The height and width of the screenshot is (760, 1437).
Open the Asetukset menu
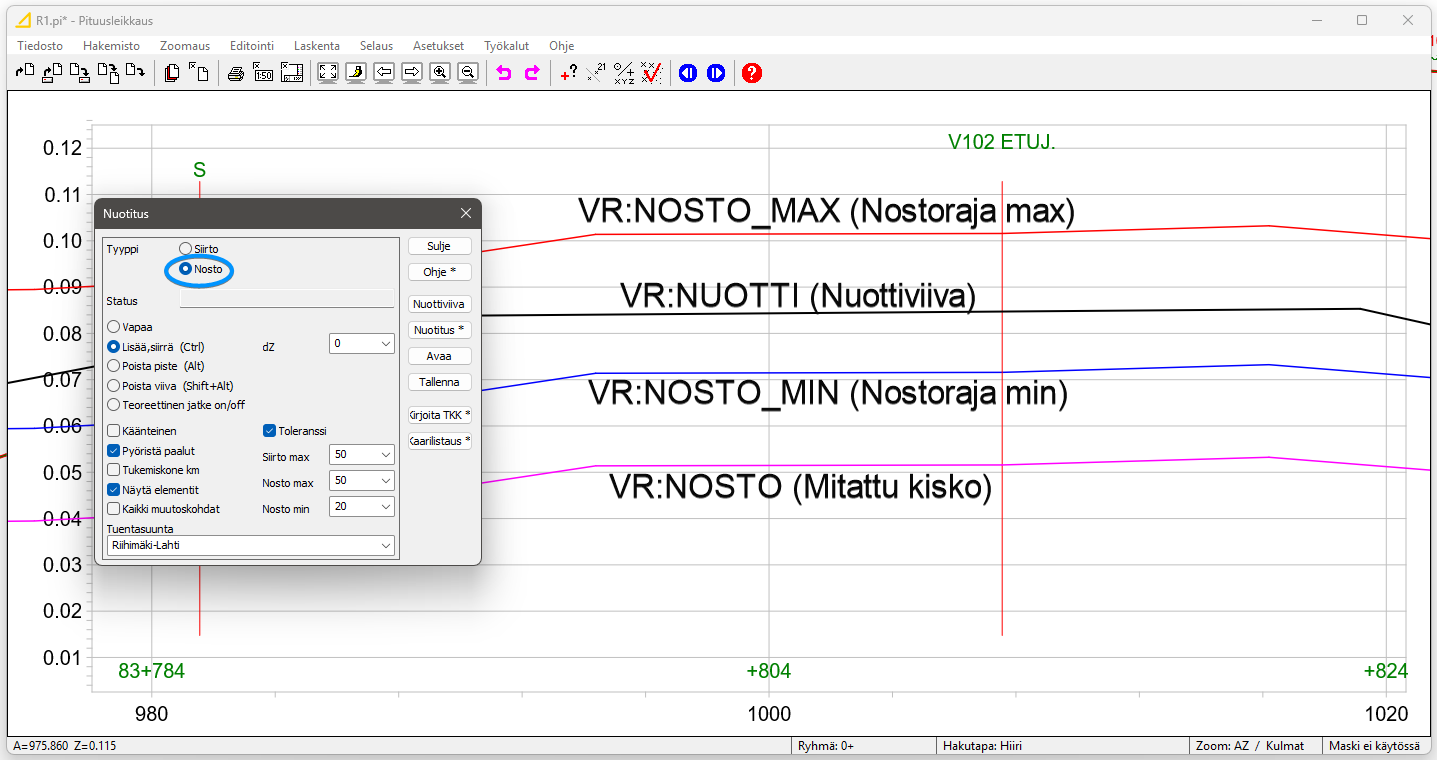coord(441,46)
